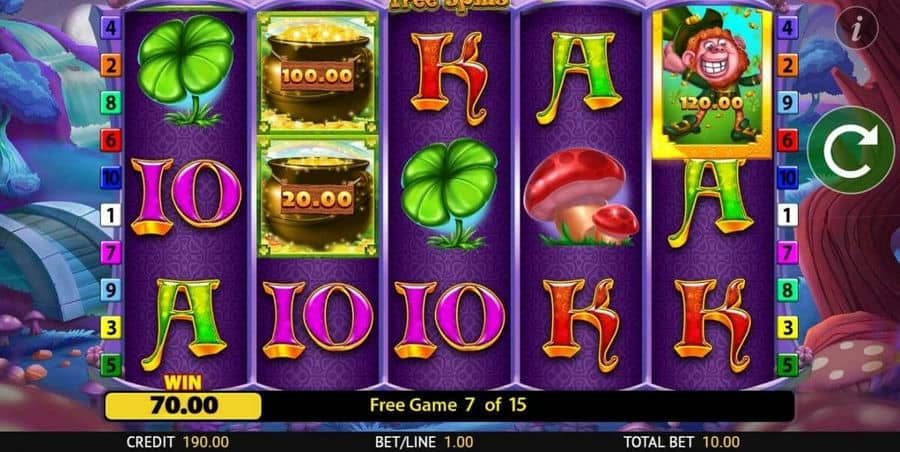Select payline 7 marker on the left
The image size is (900, 452).
[111, 253]
